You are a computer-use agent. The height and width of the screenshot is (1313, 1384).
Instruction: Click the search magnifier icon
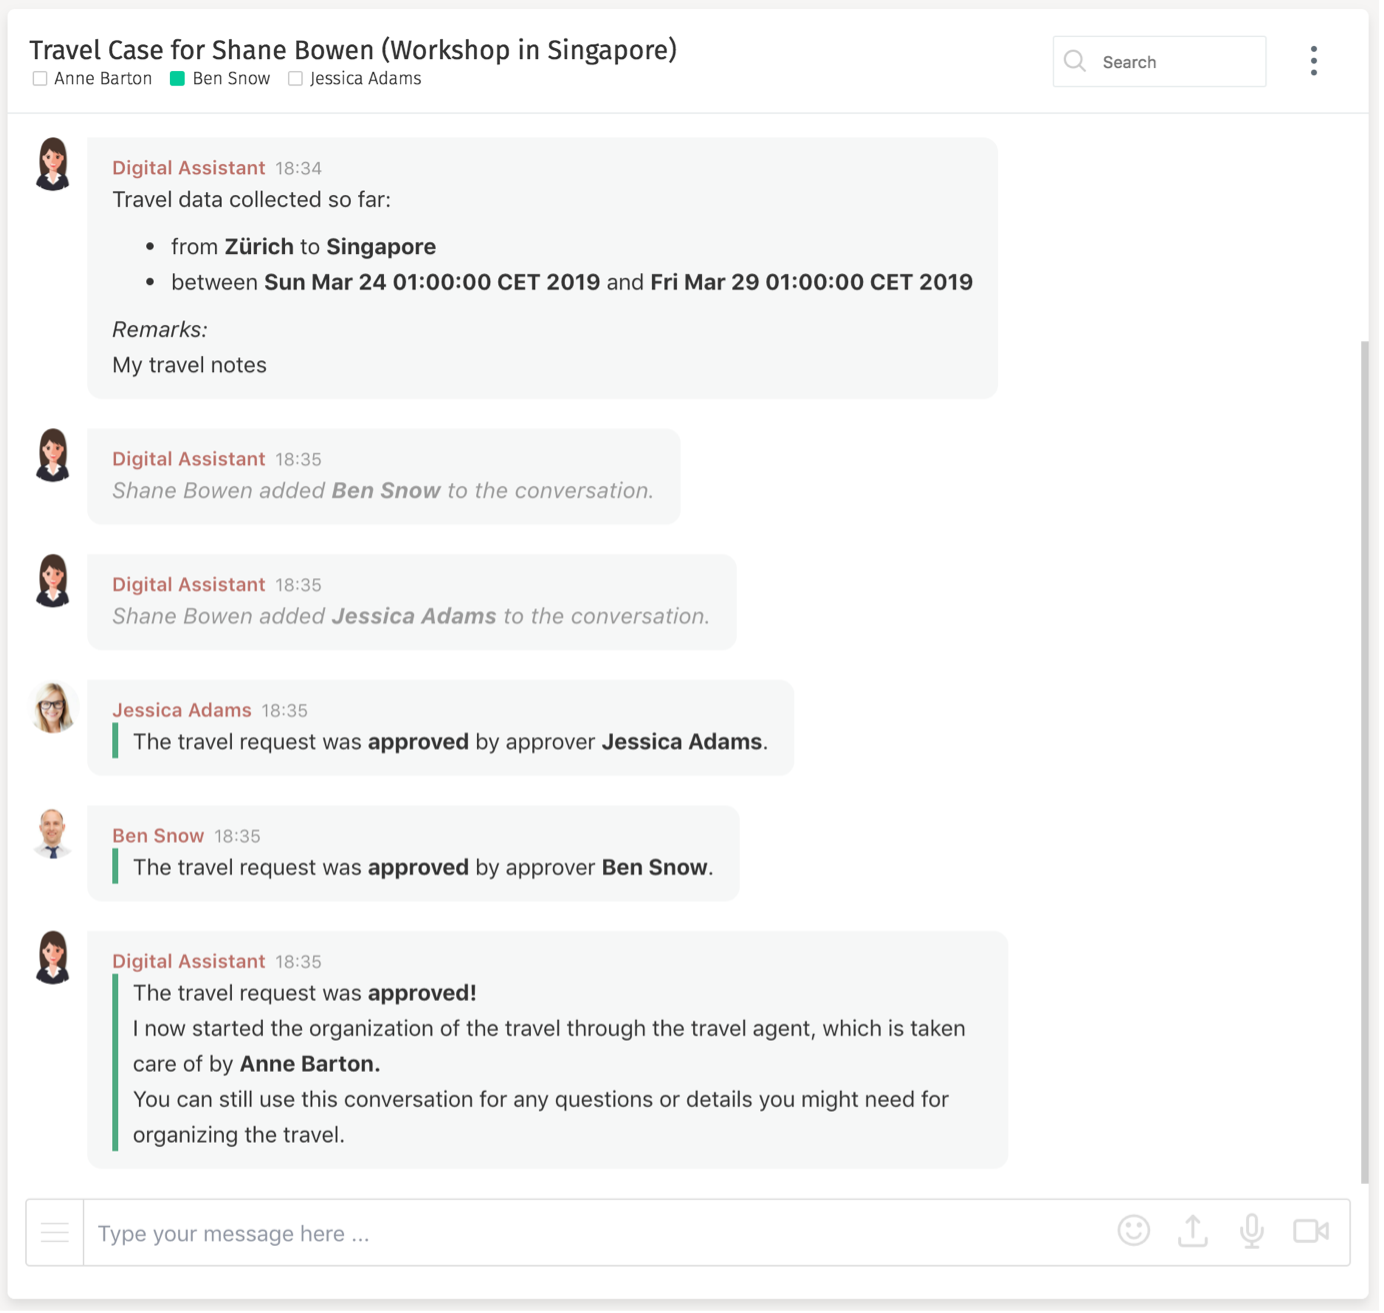(x=1075, y=61)
